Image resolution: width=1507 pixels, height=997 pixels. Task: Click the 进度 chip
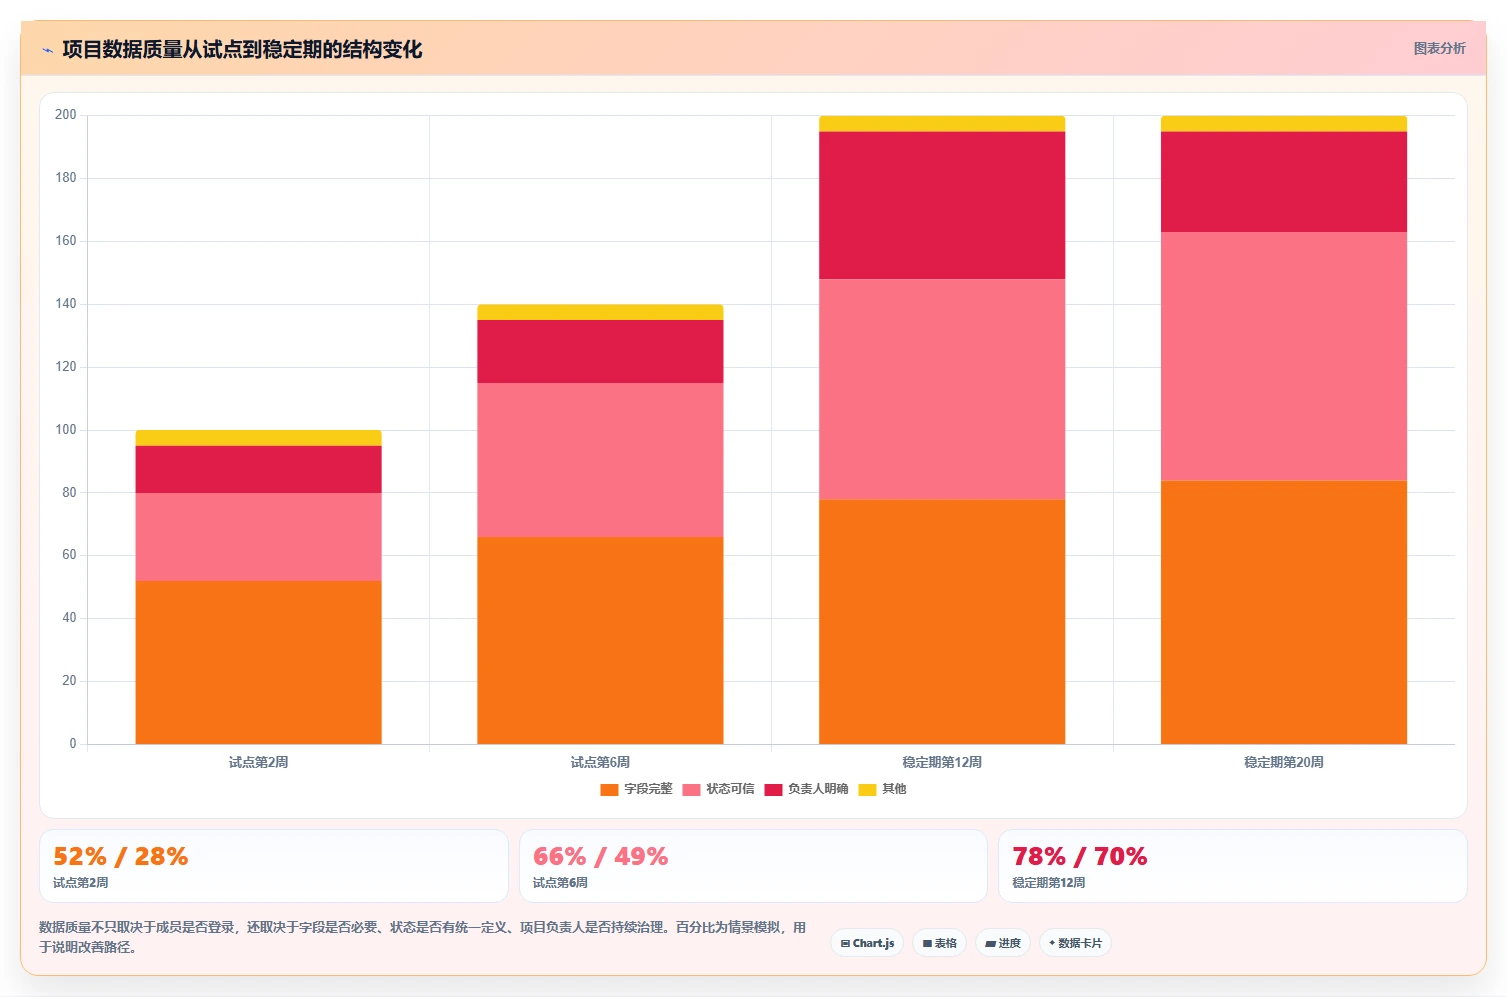click(1003, 943)
